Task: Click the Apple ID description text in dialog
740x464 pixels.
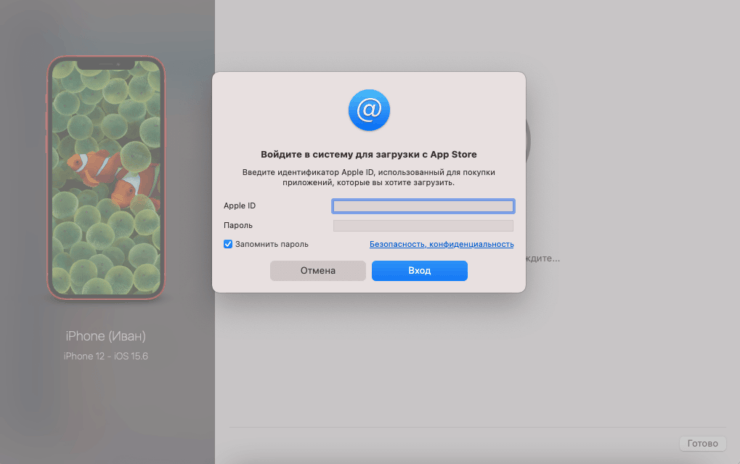Action: (368, 178)
